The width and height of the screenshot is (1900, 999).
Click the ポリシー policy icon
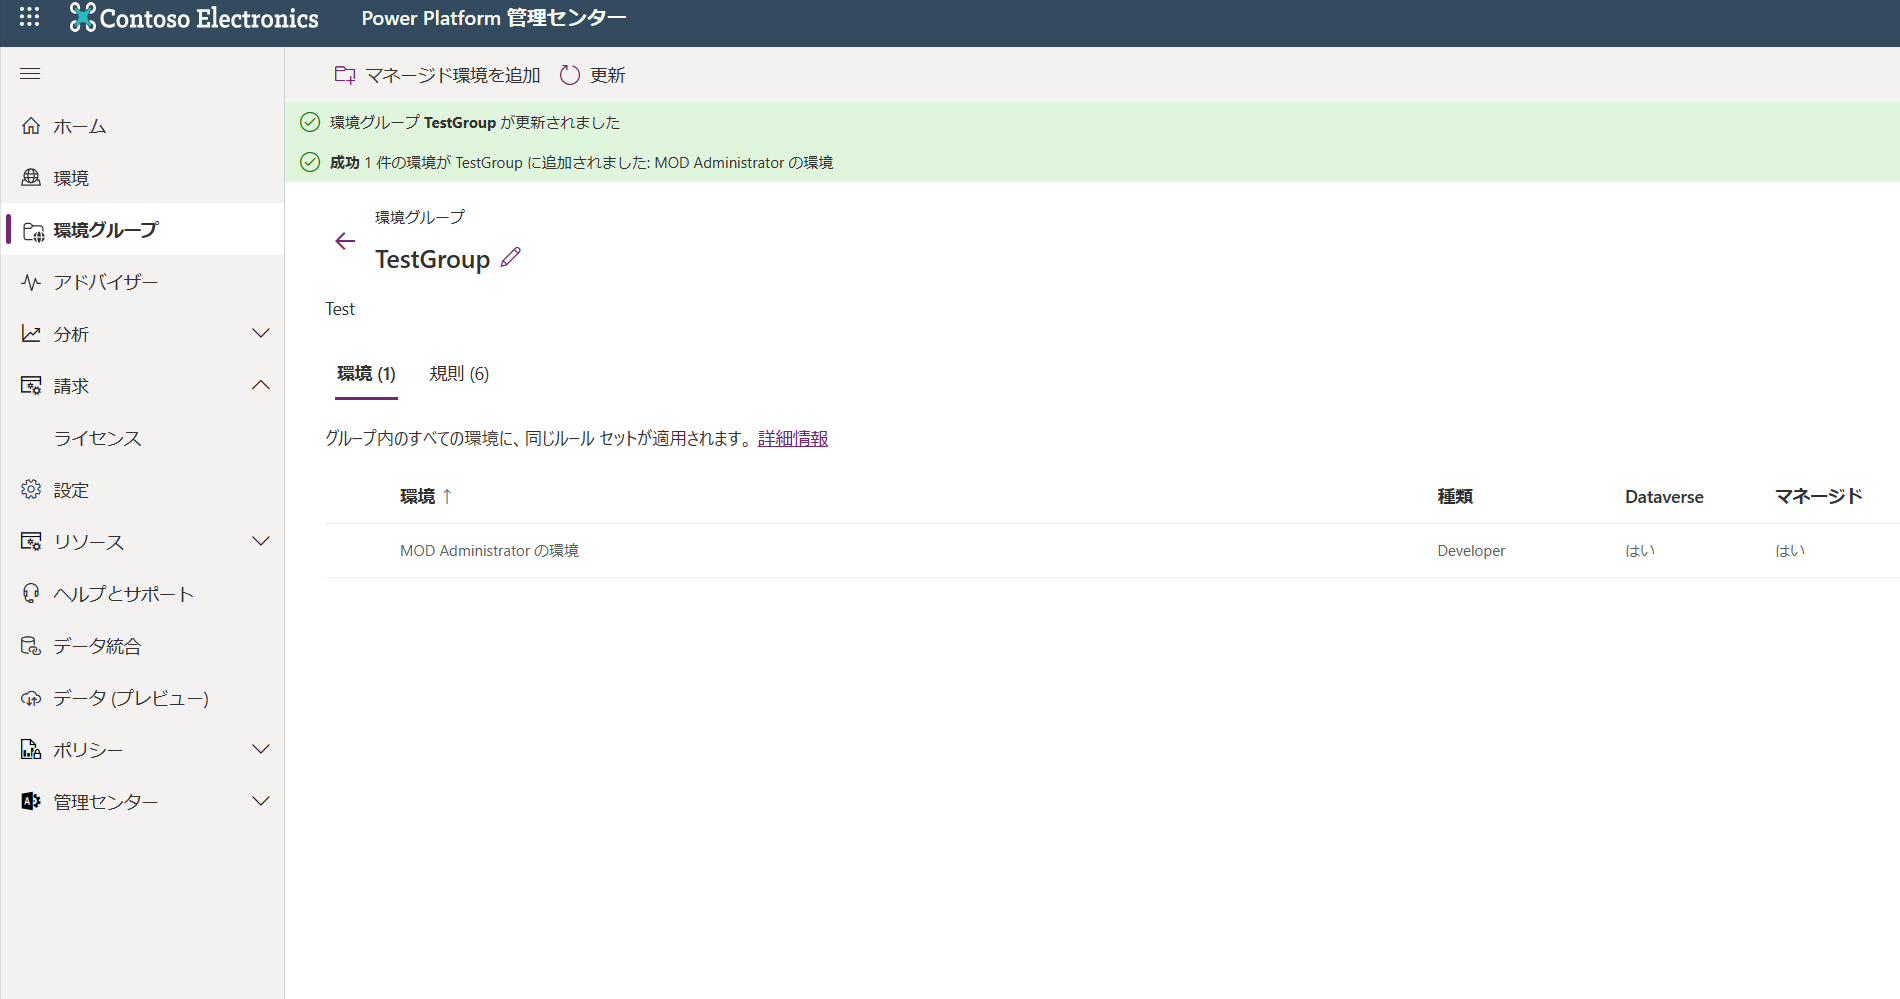pos(31,750)
